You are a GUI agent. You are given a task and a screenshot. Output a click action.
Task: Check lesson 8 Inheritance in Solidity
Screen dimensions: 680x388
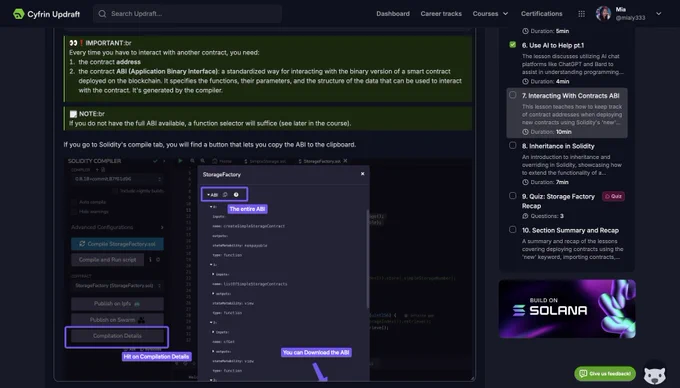(x=513, y=145)
